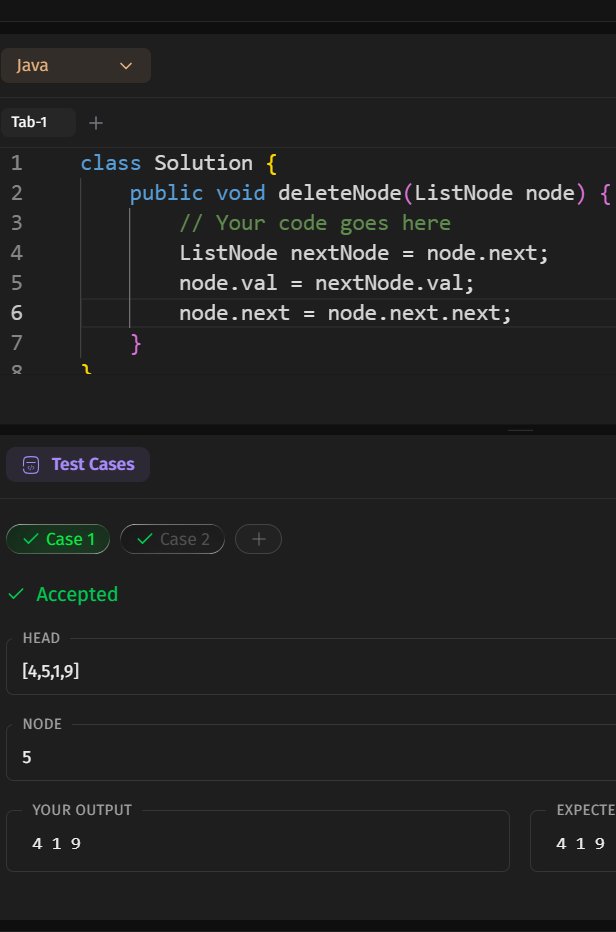Add a new editor tab with the plus icon
616x932 pixels.
(95, 123)
